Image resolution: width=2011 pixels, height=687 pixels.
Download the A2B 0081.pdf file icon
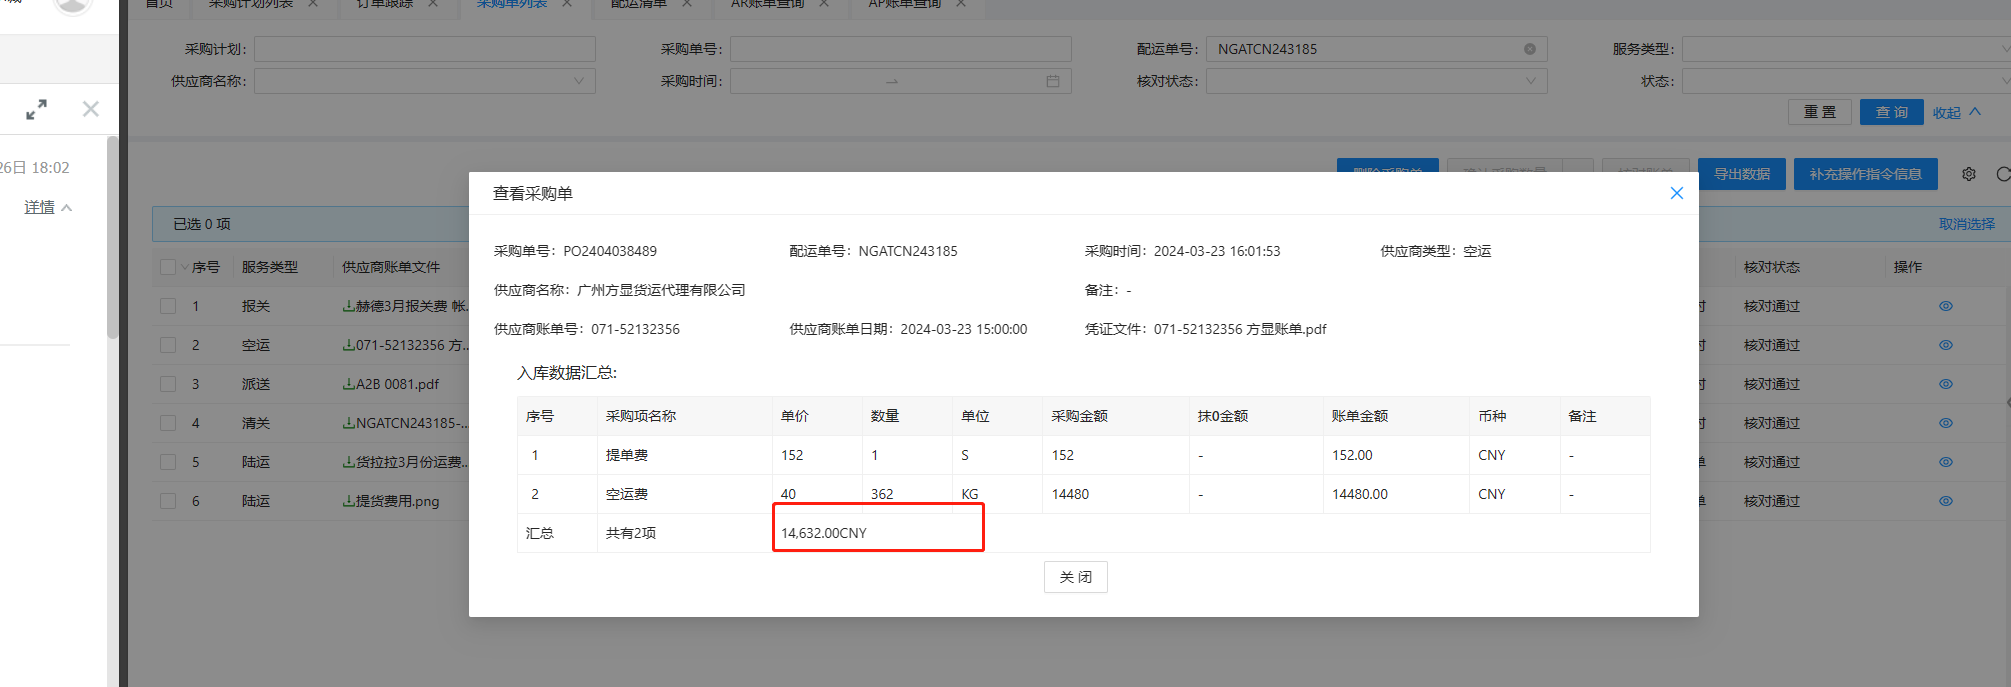pyautogui.click(x=348, y=384)
